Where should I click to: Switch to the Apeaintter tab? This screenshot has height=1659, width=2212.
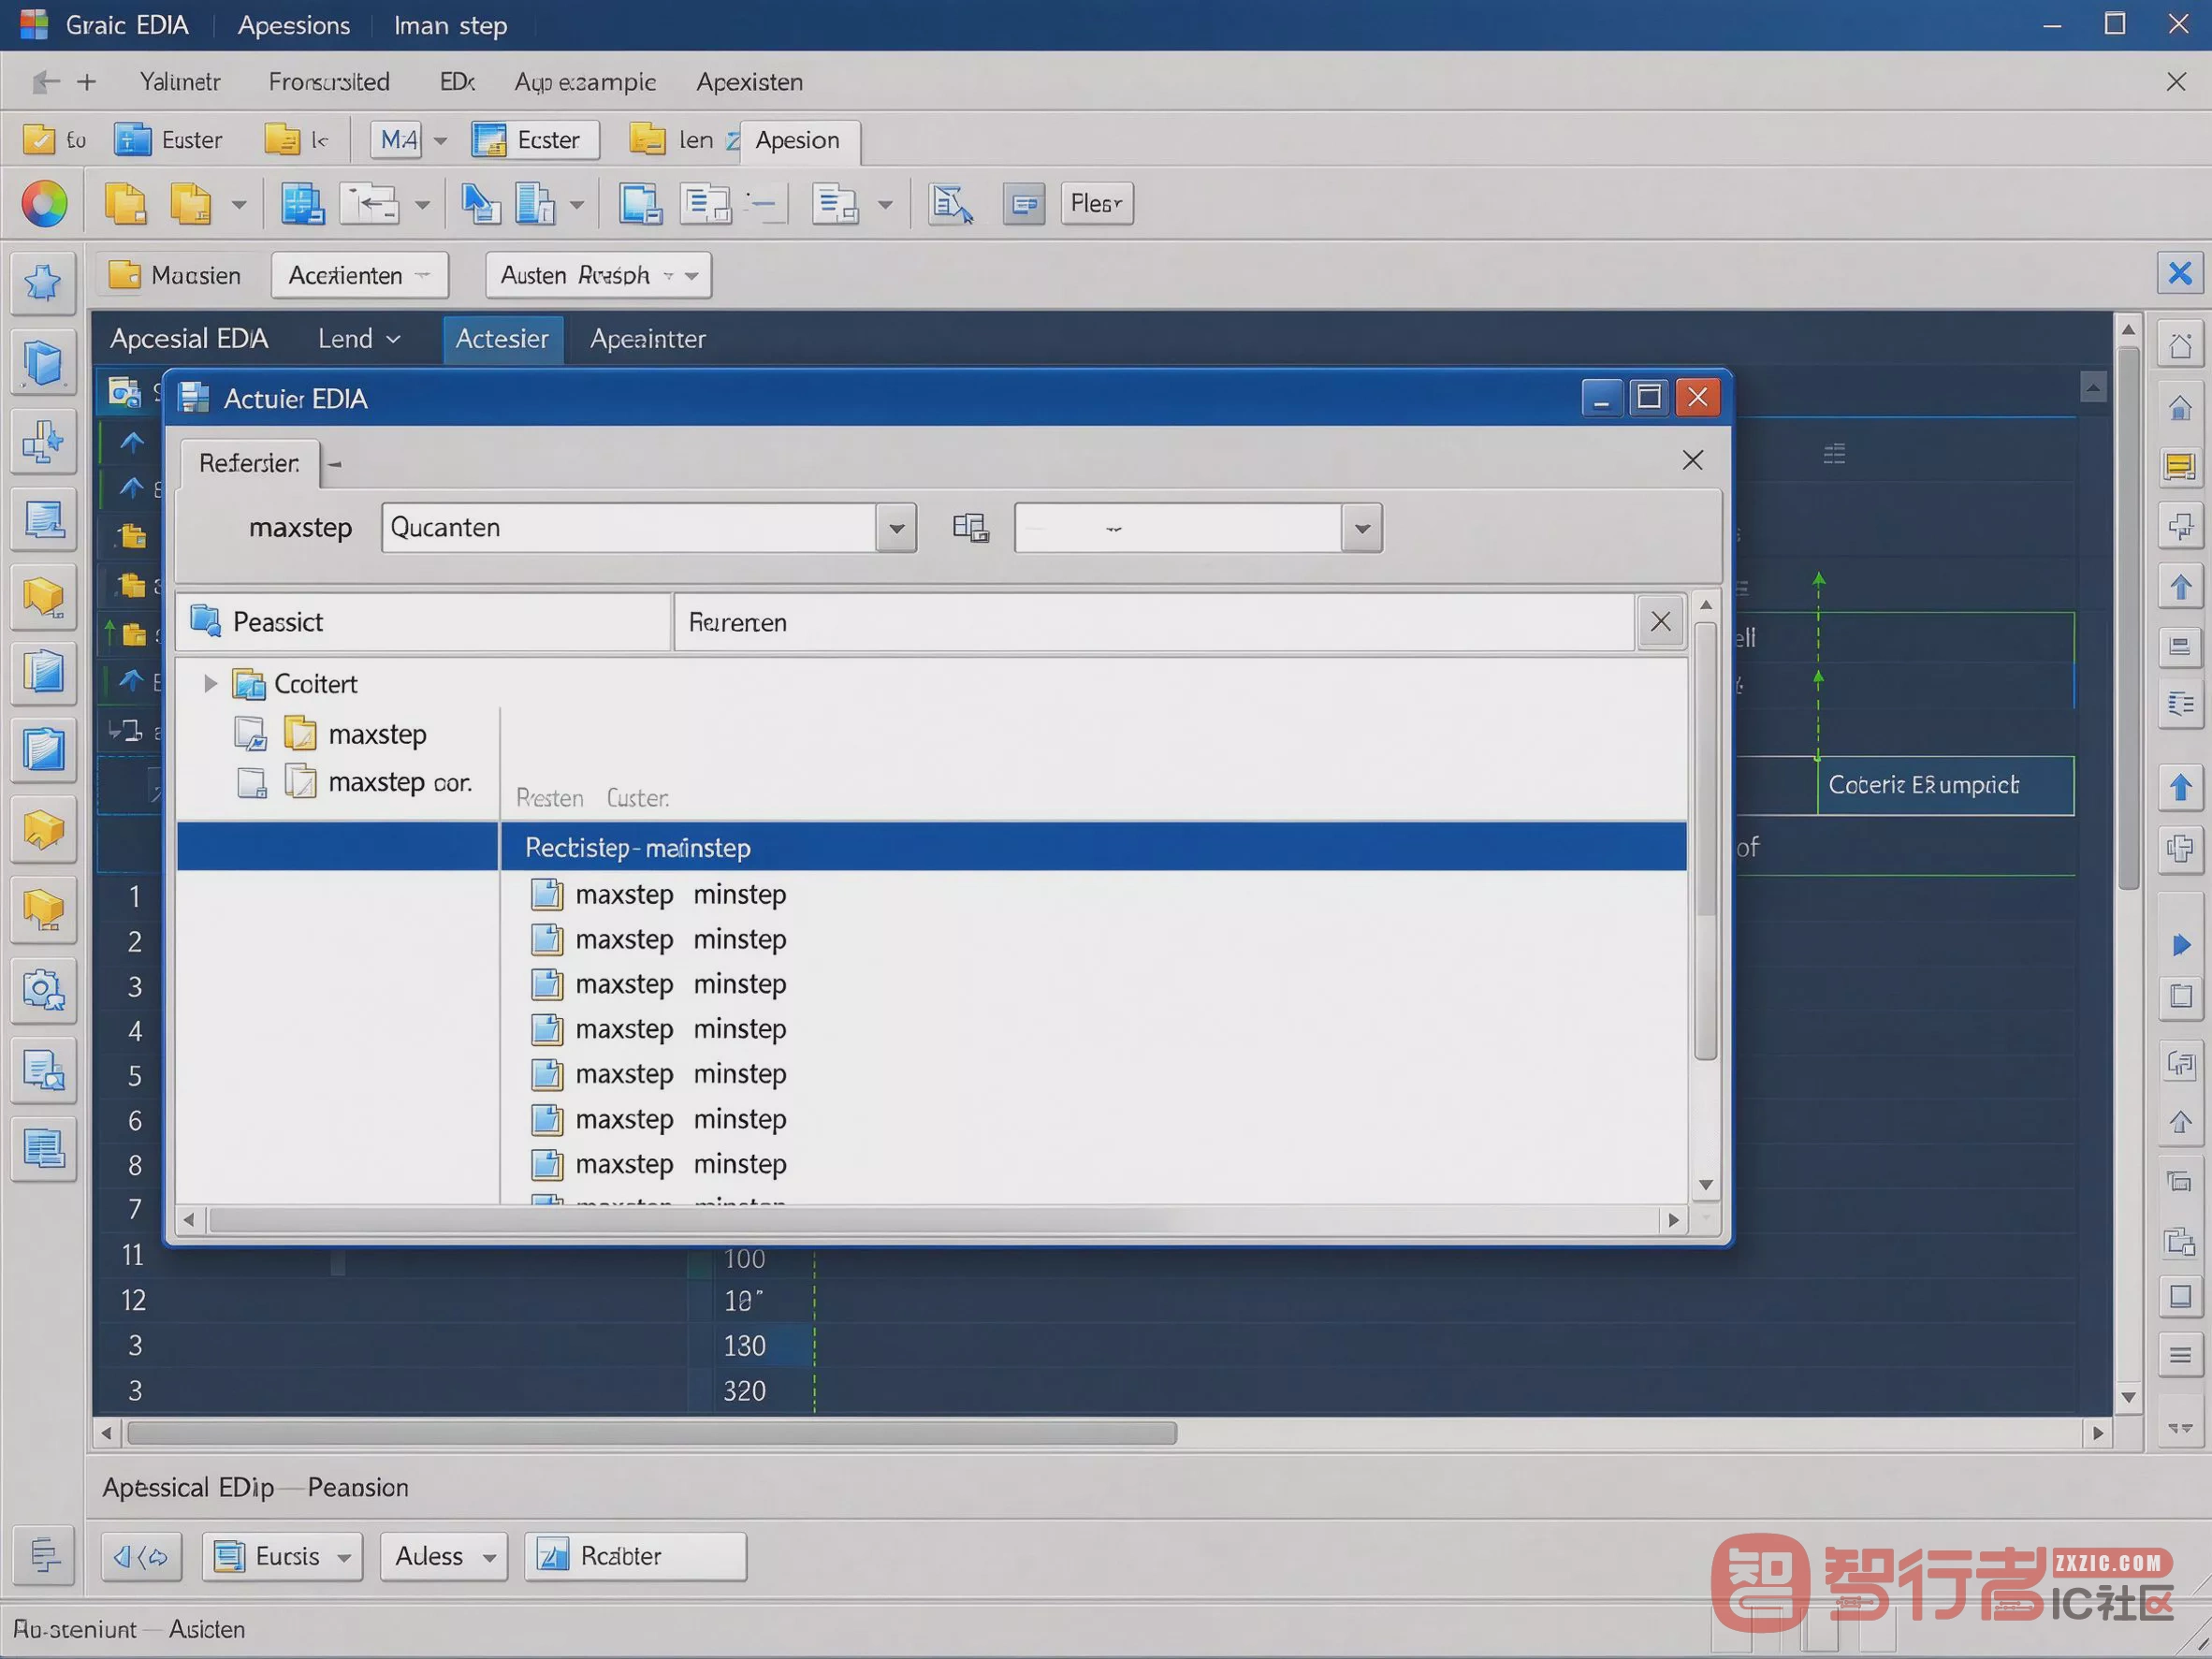coord(648,339)
